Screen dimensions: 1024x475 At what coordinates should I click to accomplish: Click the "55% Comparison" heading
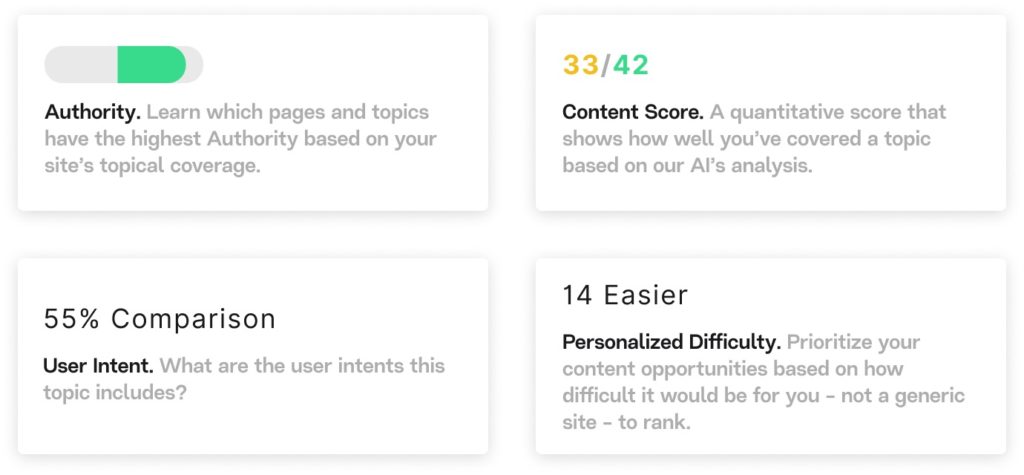point(160,319)
